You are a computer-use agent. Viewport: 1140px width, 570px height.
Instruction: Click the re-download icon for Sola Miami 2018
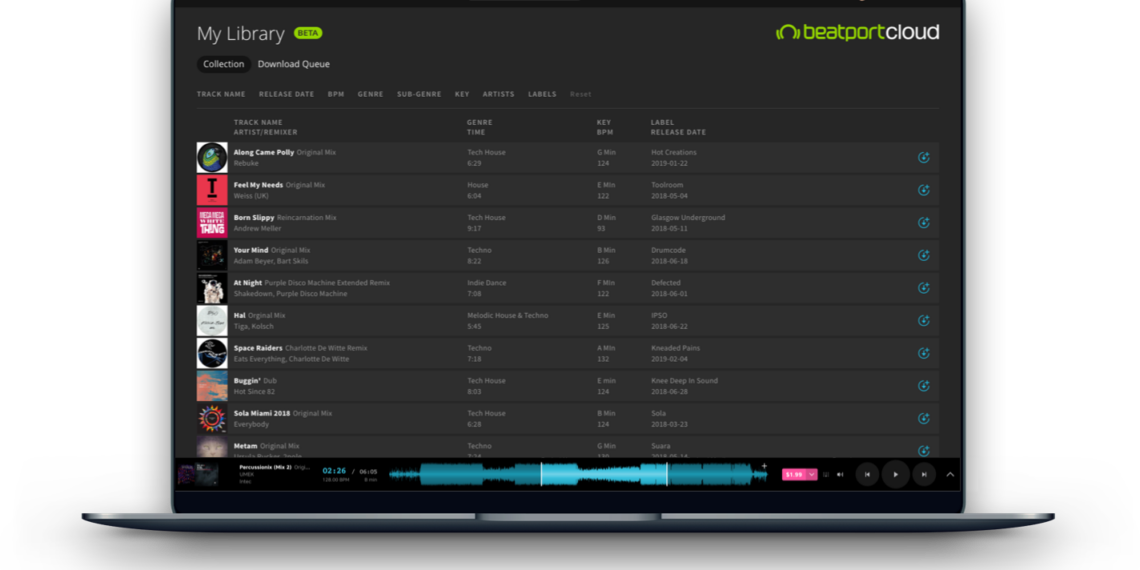[923, 418]
